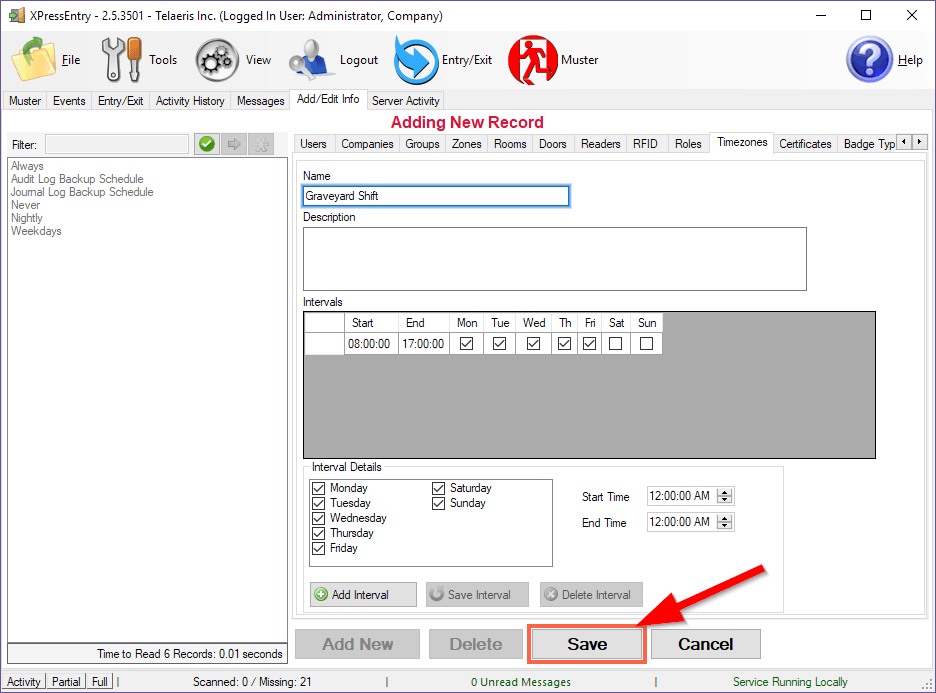Open the Activity History tab
This screenshot has height=693, width=936.
[190, 101]
